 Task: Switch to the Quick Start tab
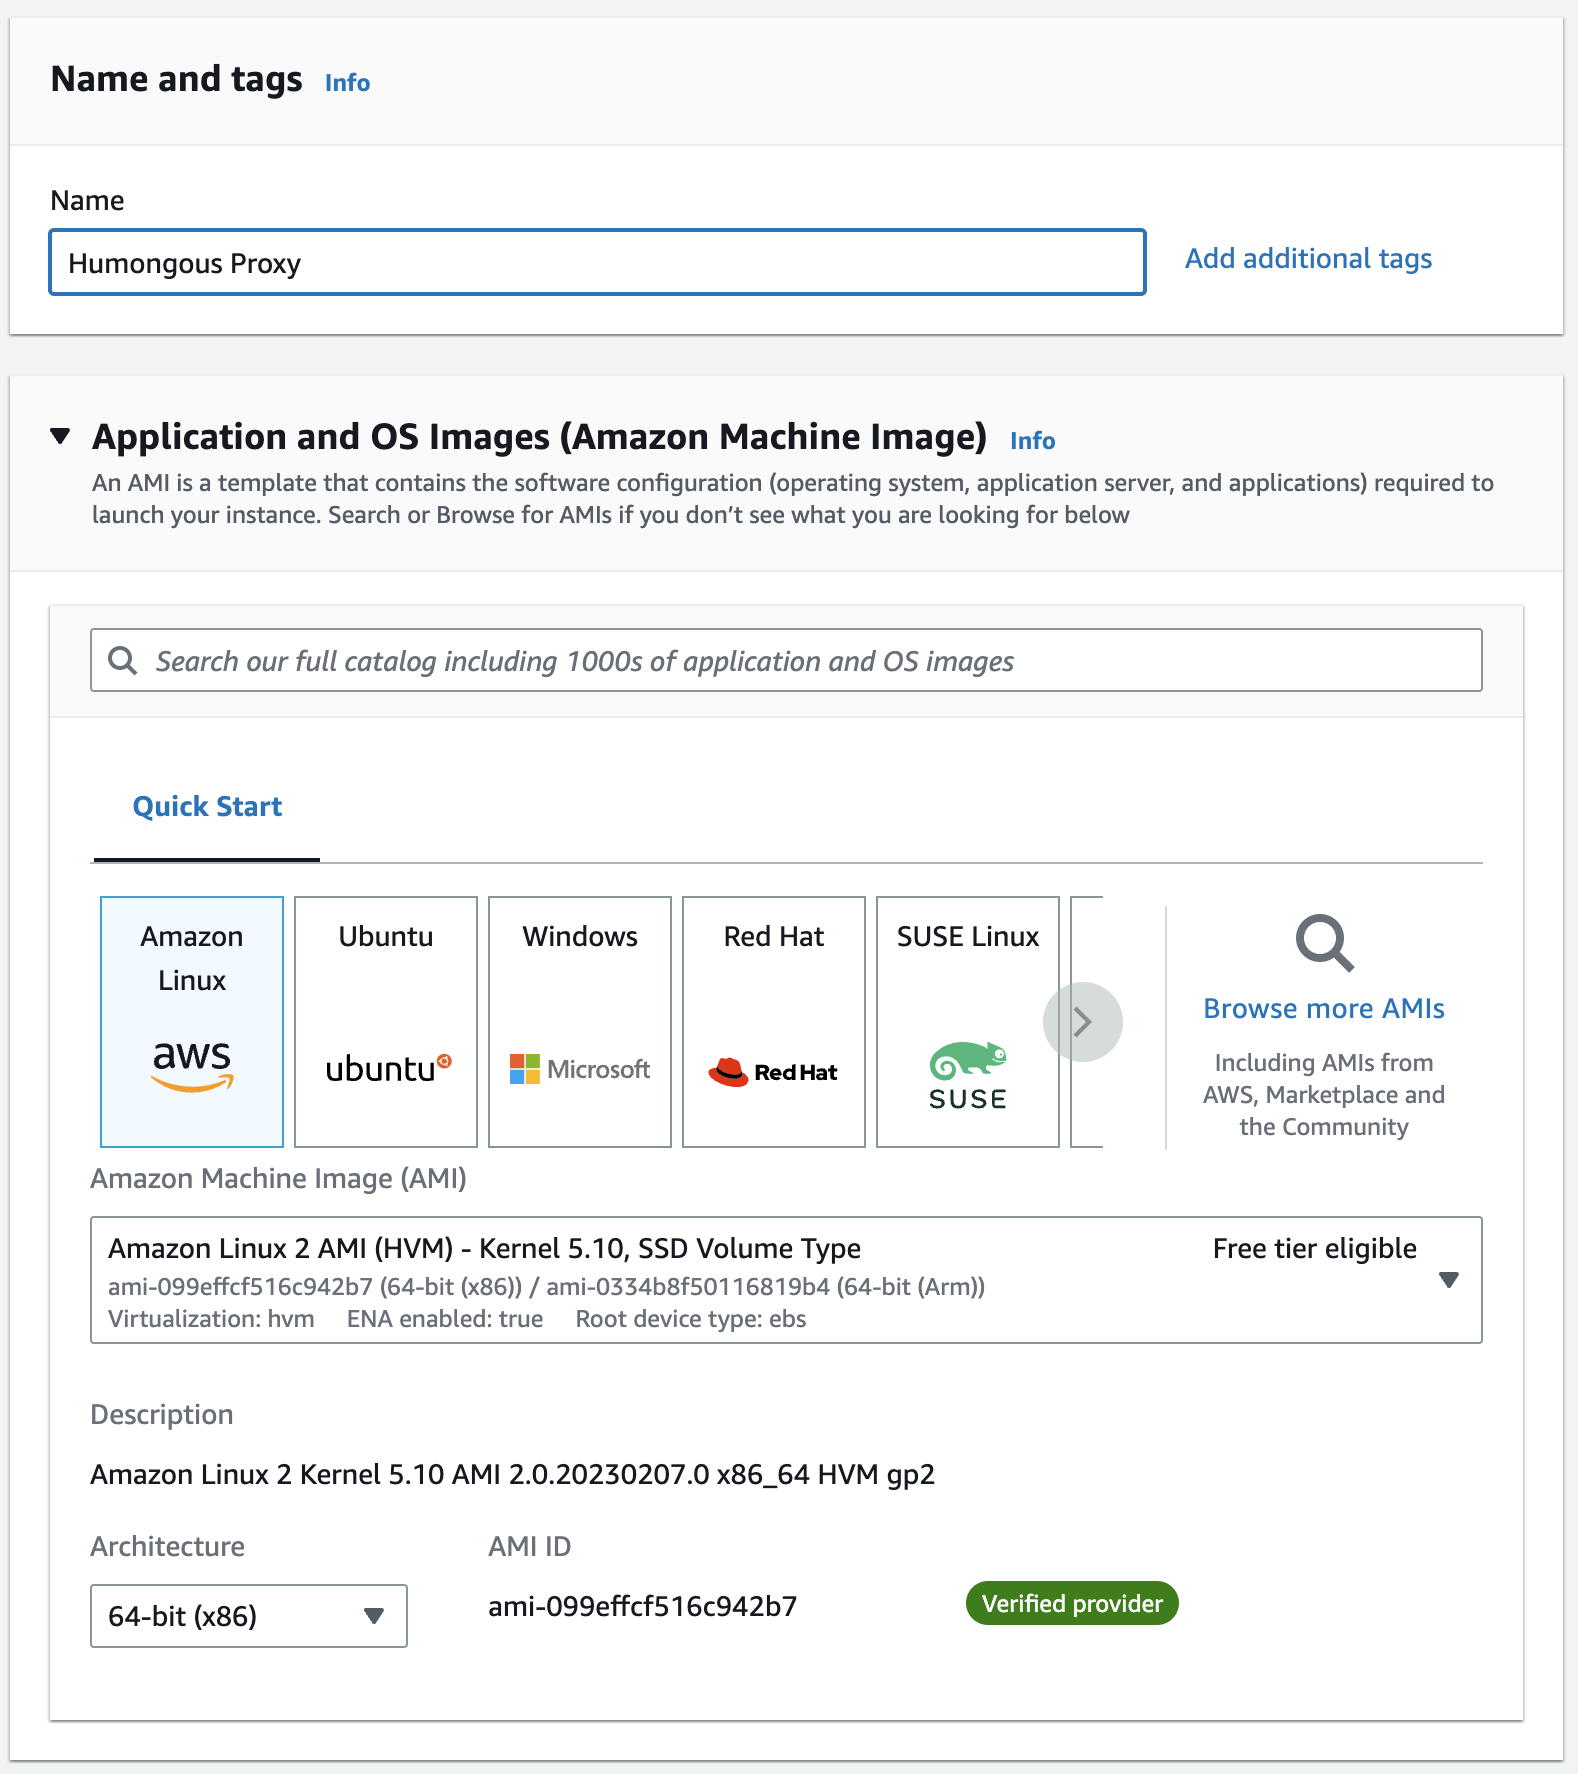coord(207,806)
